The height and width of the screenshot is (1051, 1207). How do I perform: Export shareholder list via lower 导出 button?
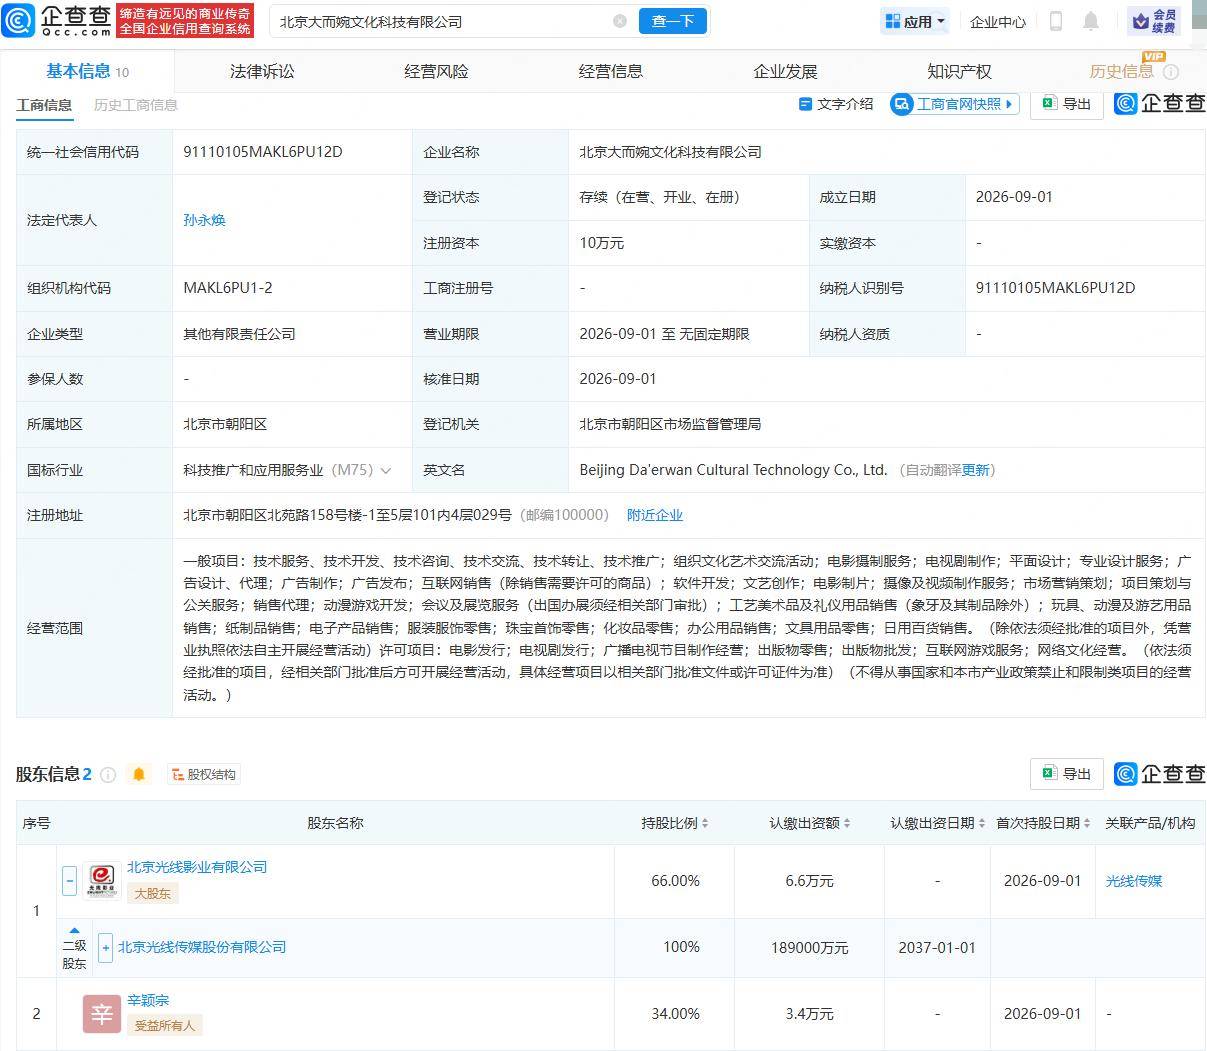(x=1067, y=774)
